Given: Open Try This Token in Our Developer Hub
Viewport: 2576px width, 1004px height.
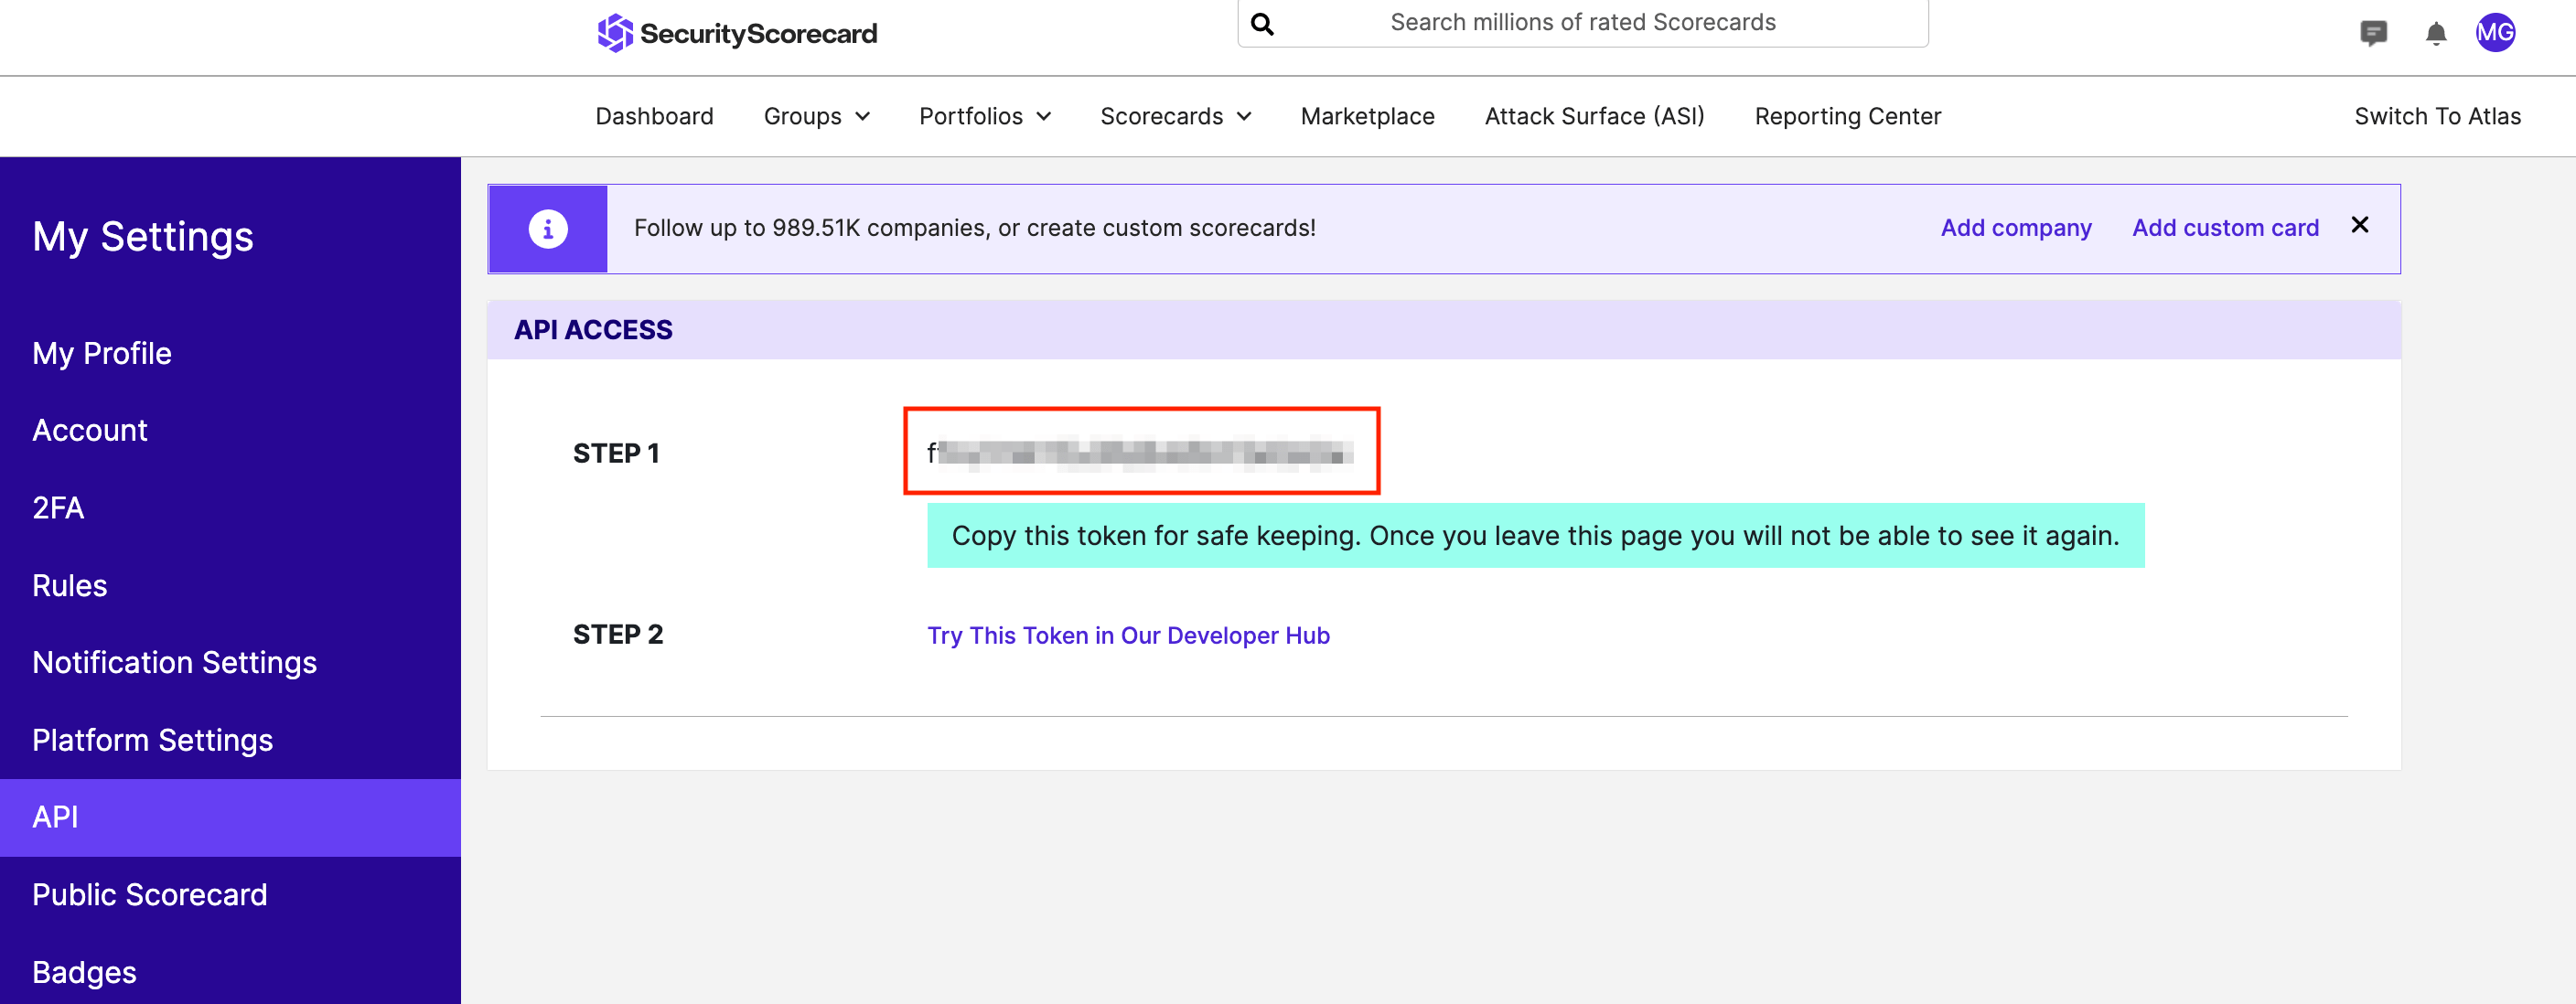Looking at the screenshot, I should (x=1128, y=635).
